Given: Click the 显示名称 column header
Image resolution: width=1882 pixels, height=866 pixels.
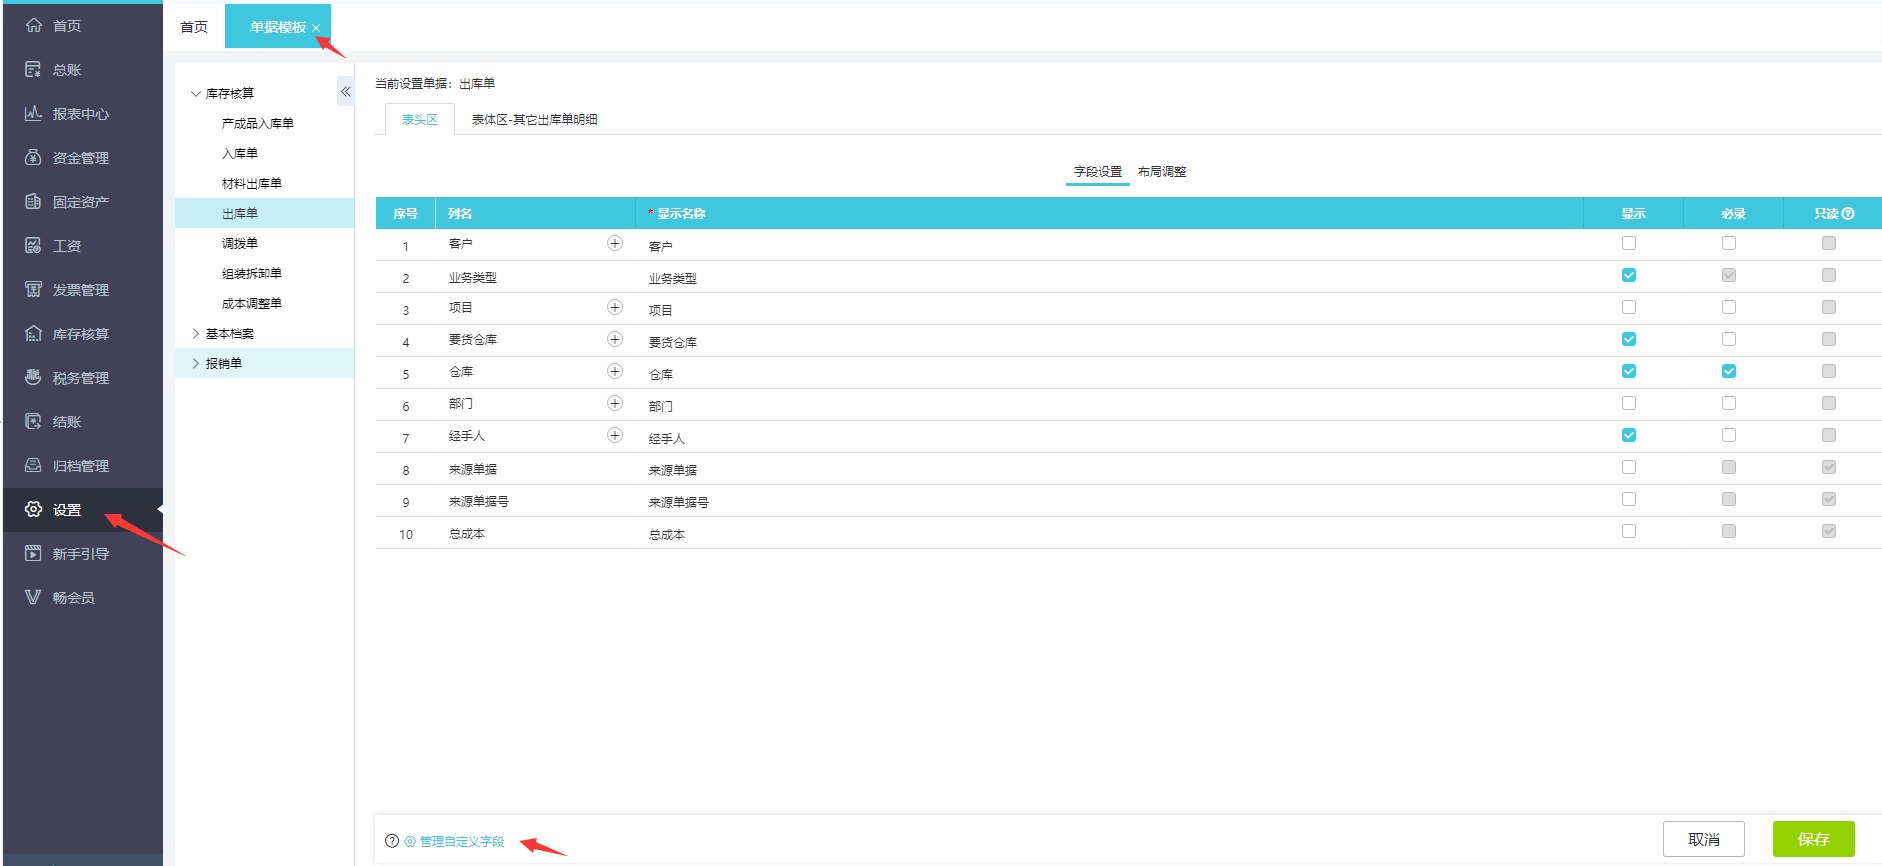Looking at the screenshot, I should [1109, 213].
